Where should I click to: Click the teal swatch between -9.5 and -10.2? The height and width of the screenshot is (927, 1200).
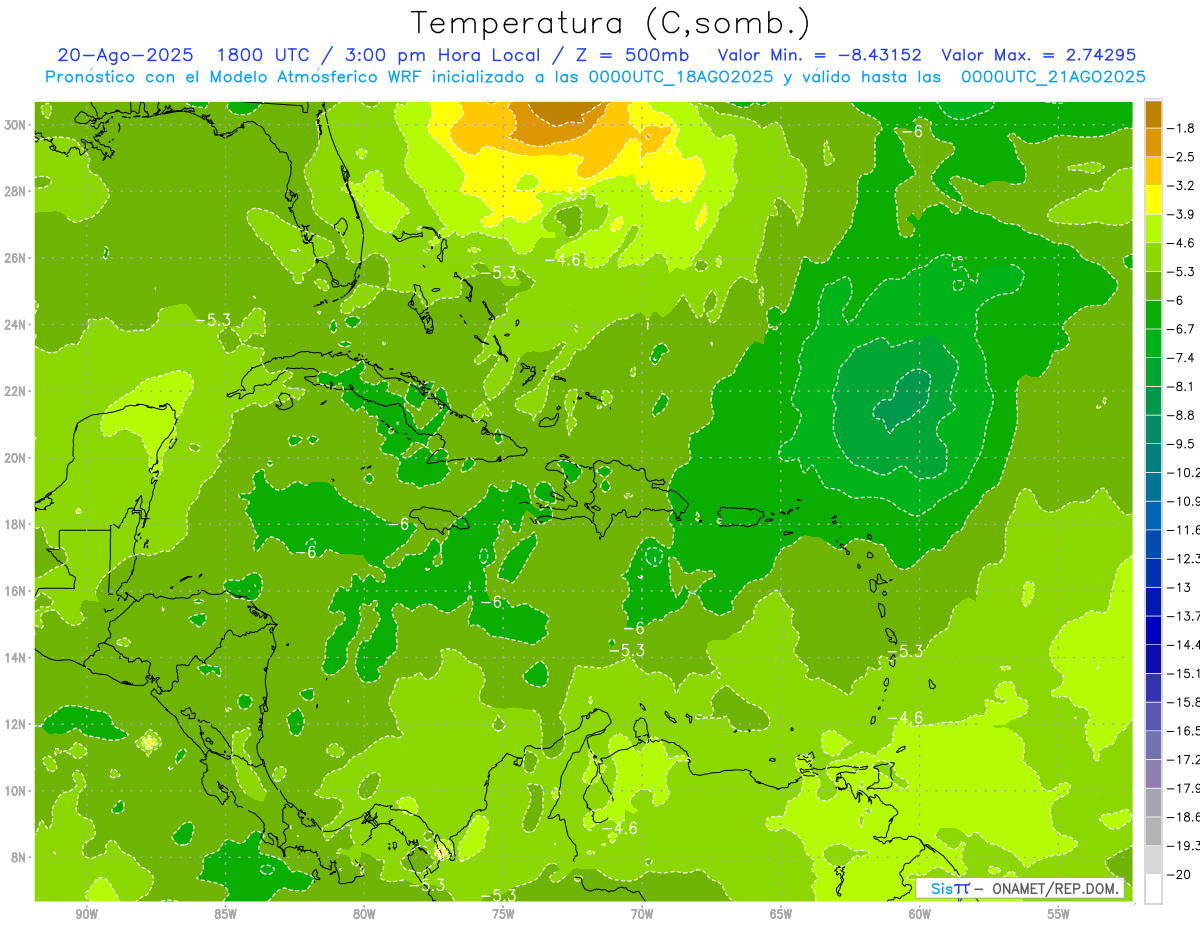coord(1153,458)
